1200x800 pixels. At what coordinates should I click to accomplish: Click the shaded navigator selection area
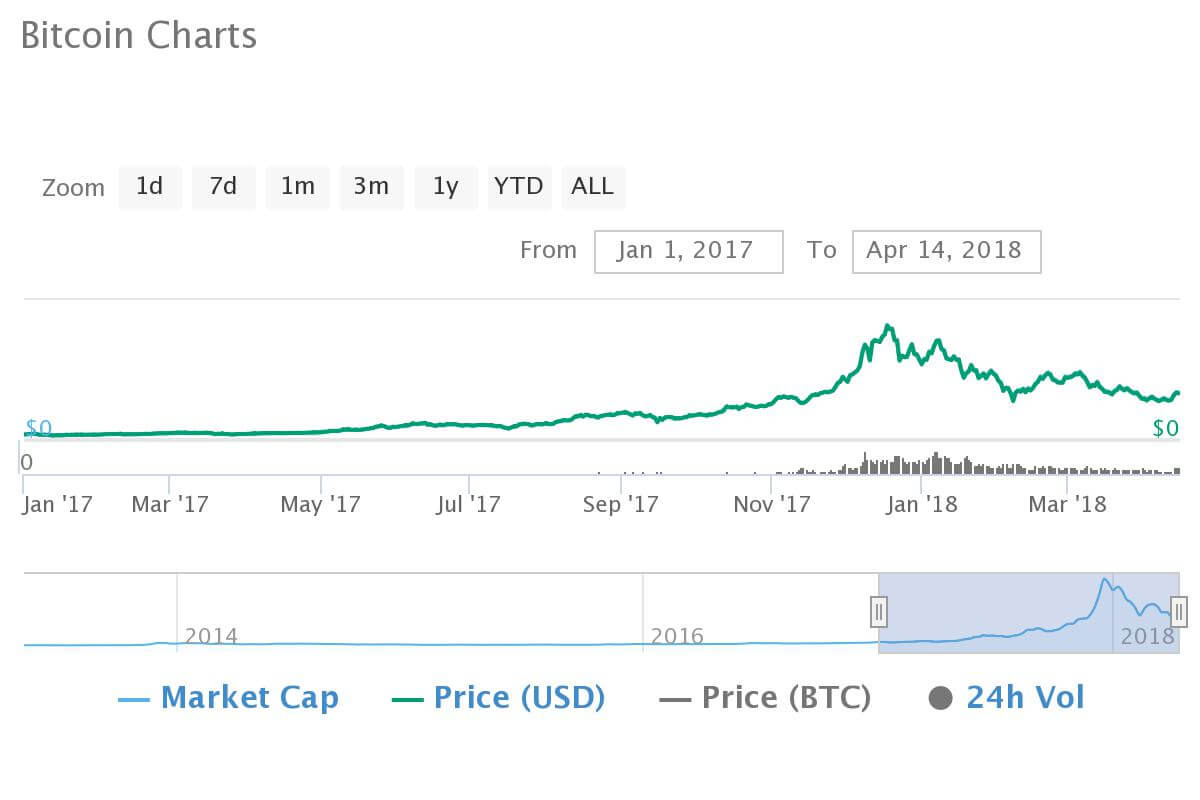pyautogui.click(x=1000, y=620)
